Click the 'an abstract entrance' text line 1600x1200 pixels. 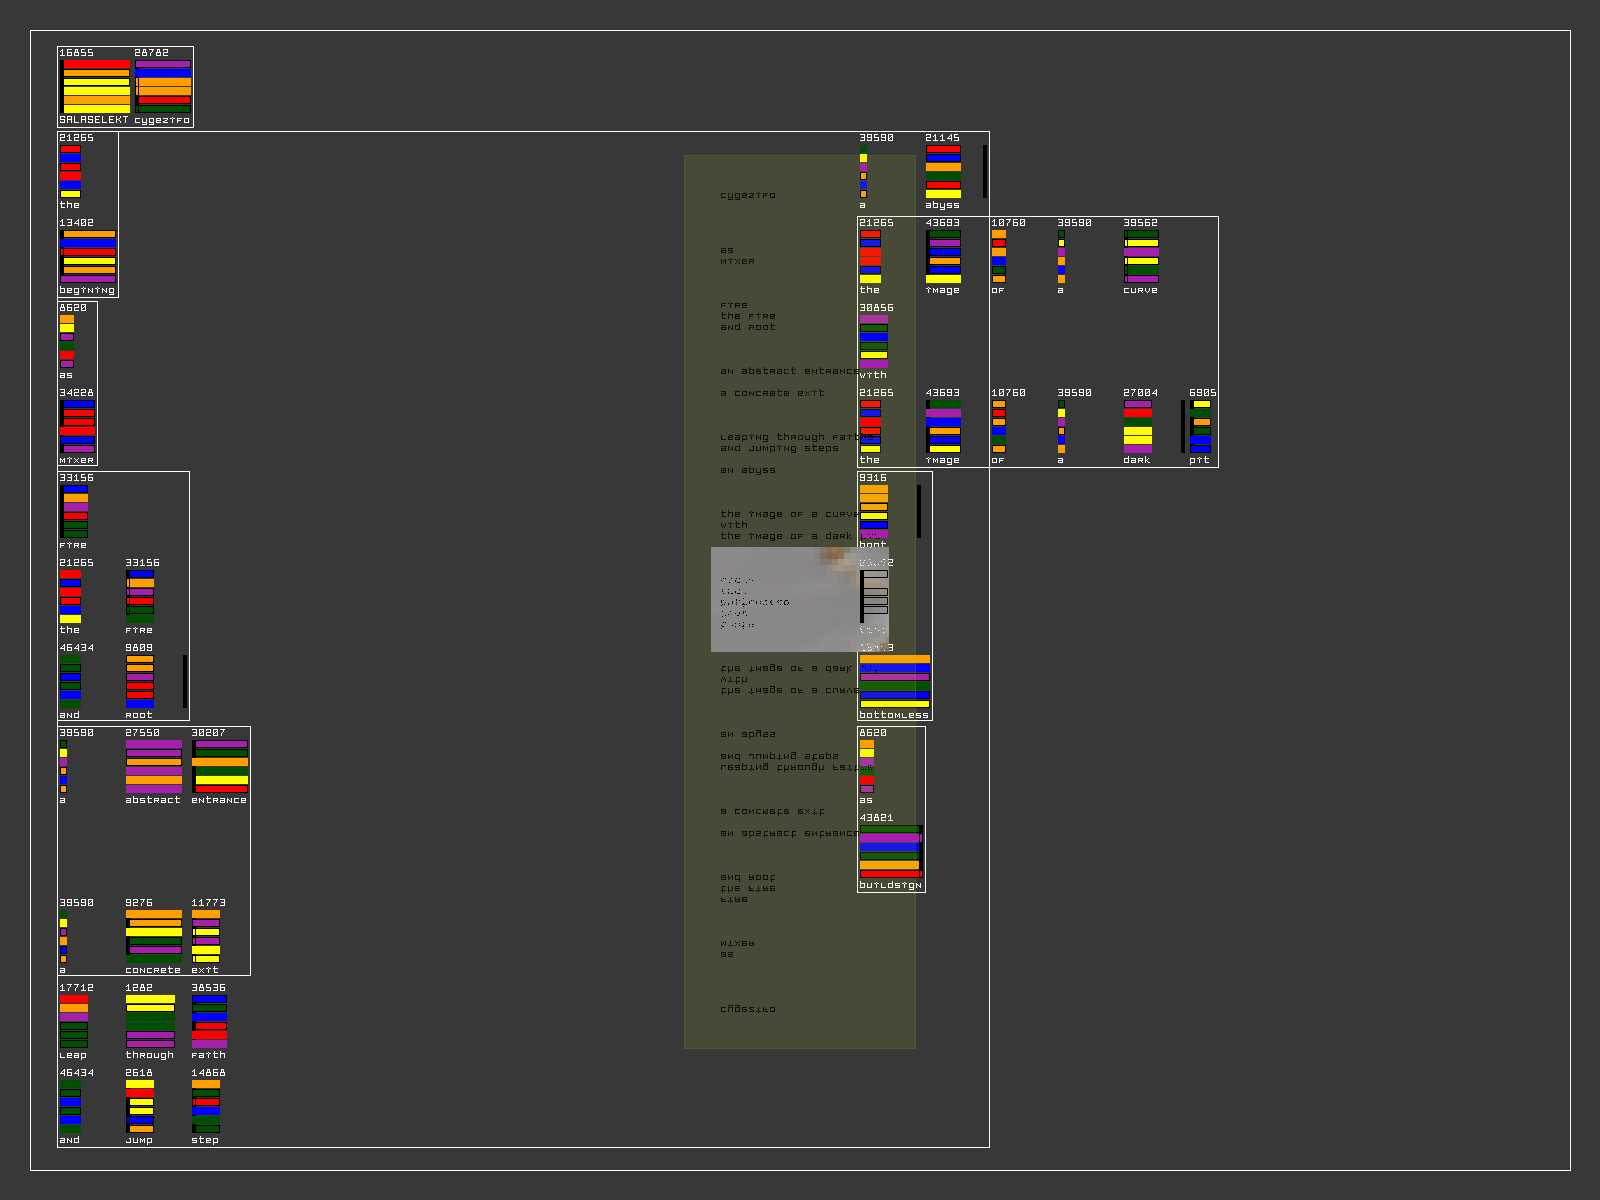tap(785, 371)
